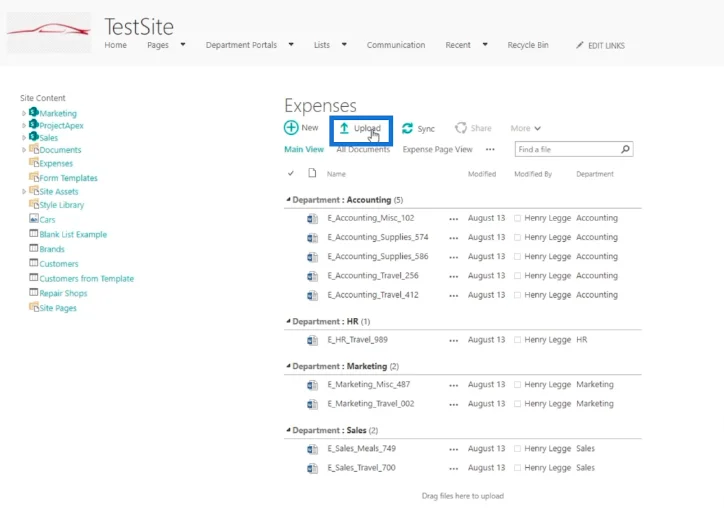Click the Documents library icon in sidebar
This screenshot has height=526, width=724.
[34, 149]
